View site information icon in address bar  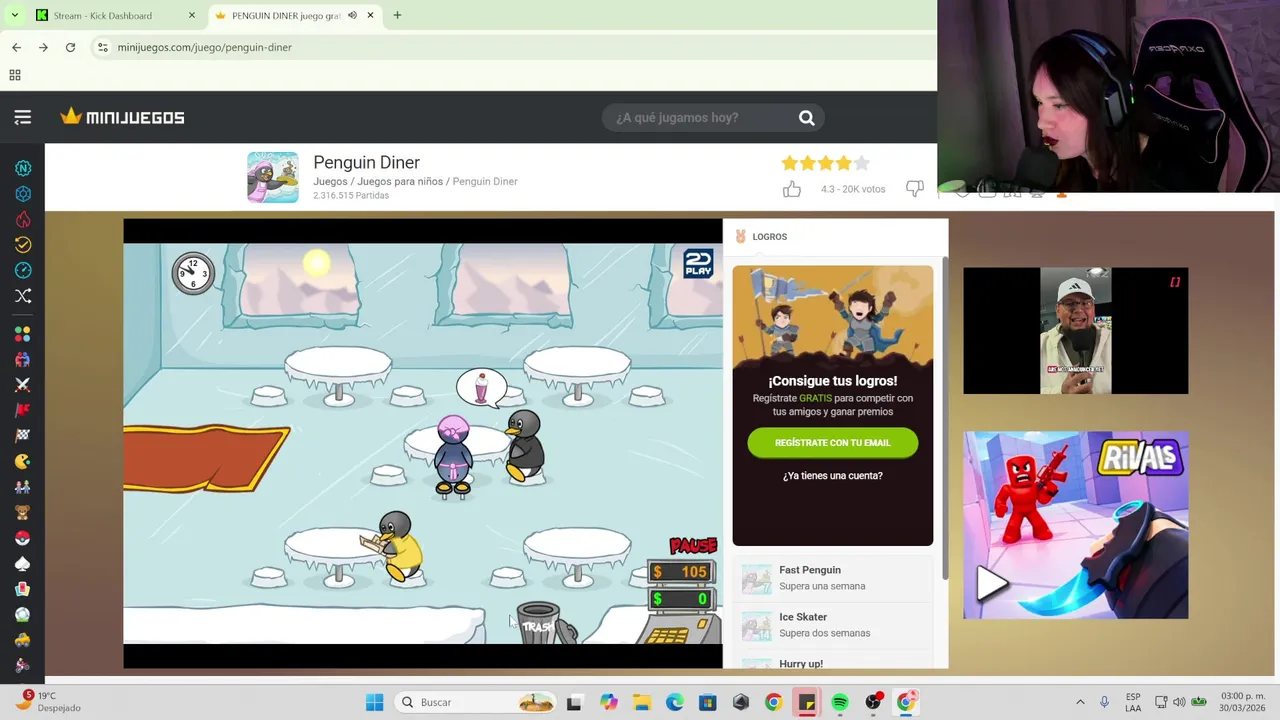[x=102, y=47]
